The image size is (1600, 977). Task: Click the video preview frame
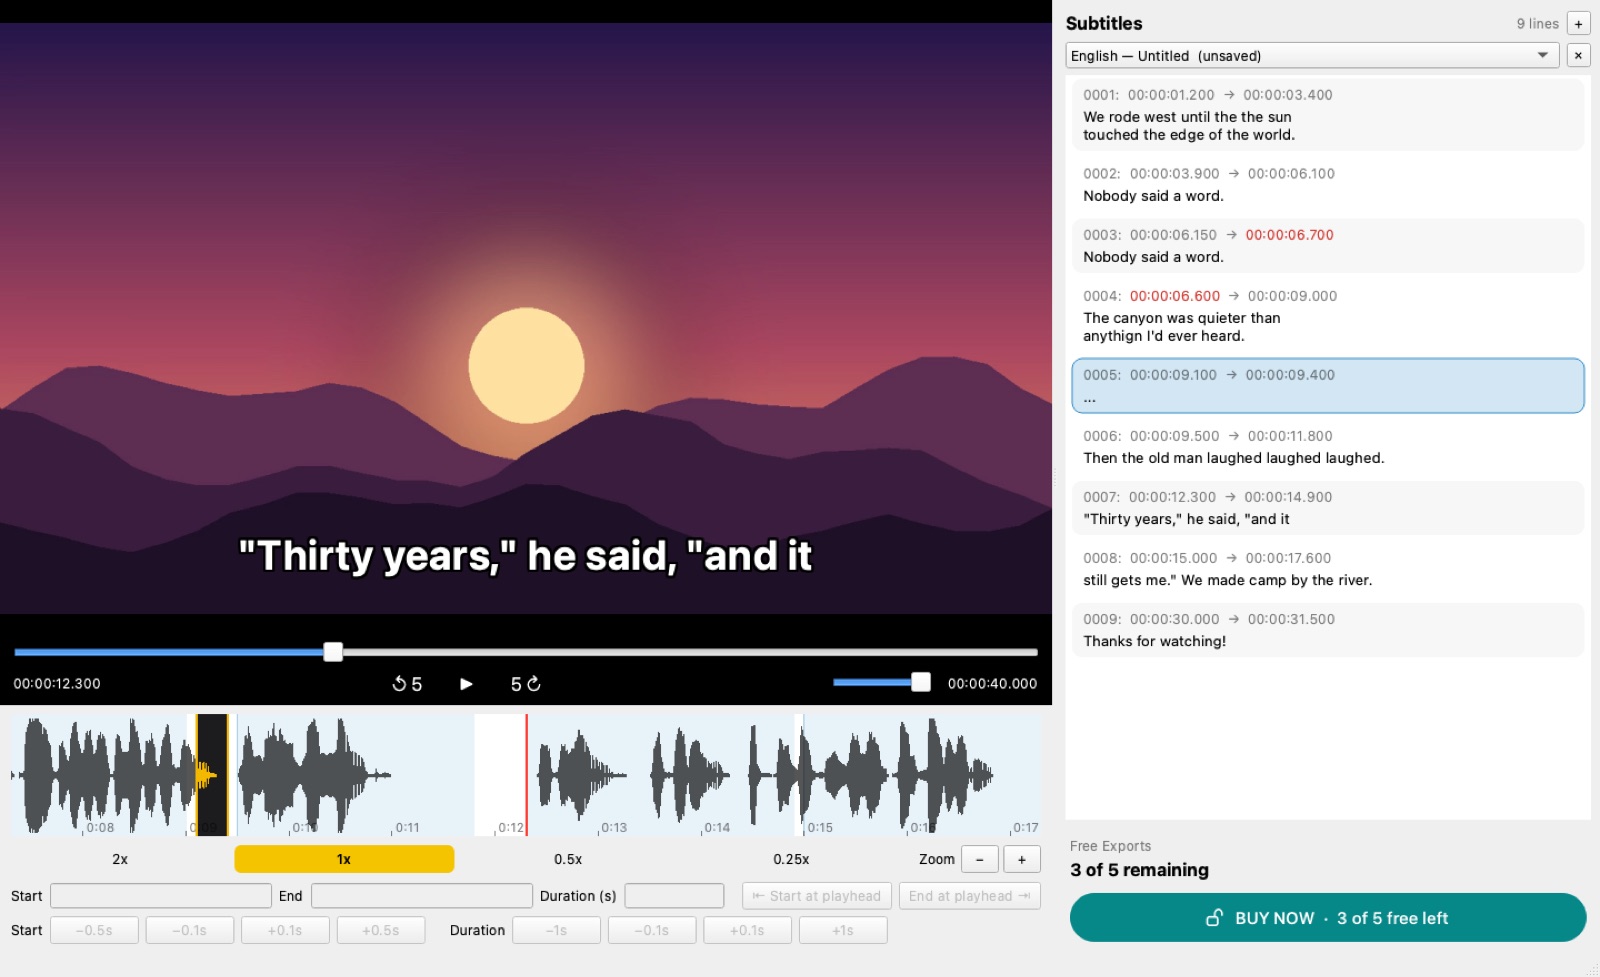click(526, 318)
